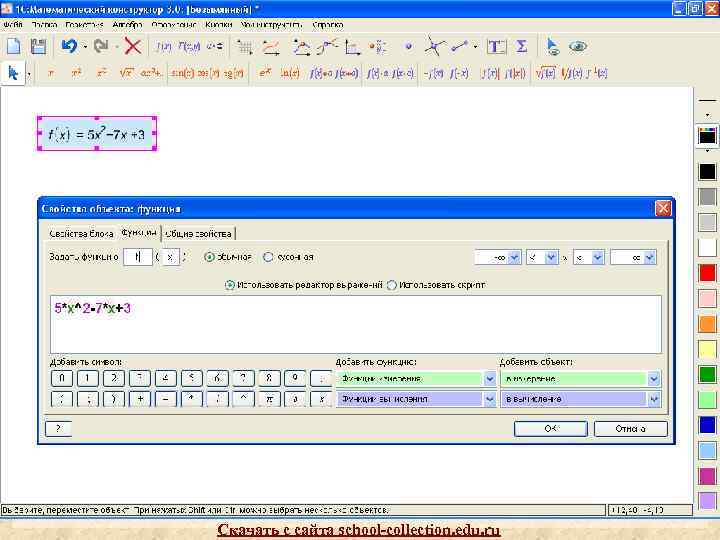Open the right inequality sign dropdown
Image resolution: width=720 pixels, height=540 pixels.
pyautogui.click(x=597, y=258)
